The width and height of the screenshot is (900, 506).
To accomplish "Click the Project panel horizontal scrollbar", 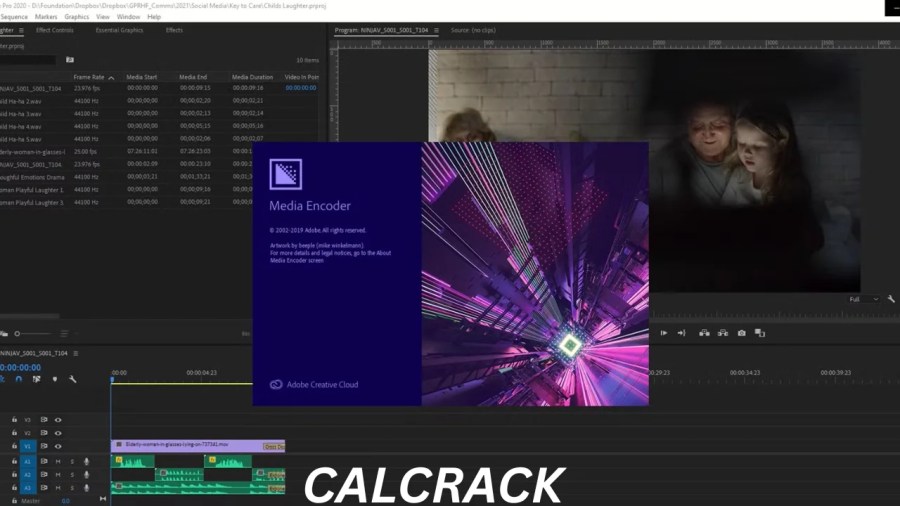I will coord(30,316).
